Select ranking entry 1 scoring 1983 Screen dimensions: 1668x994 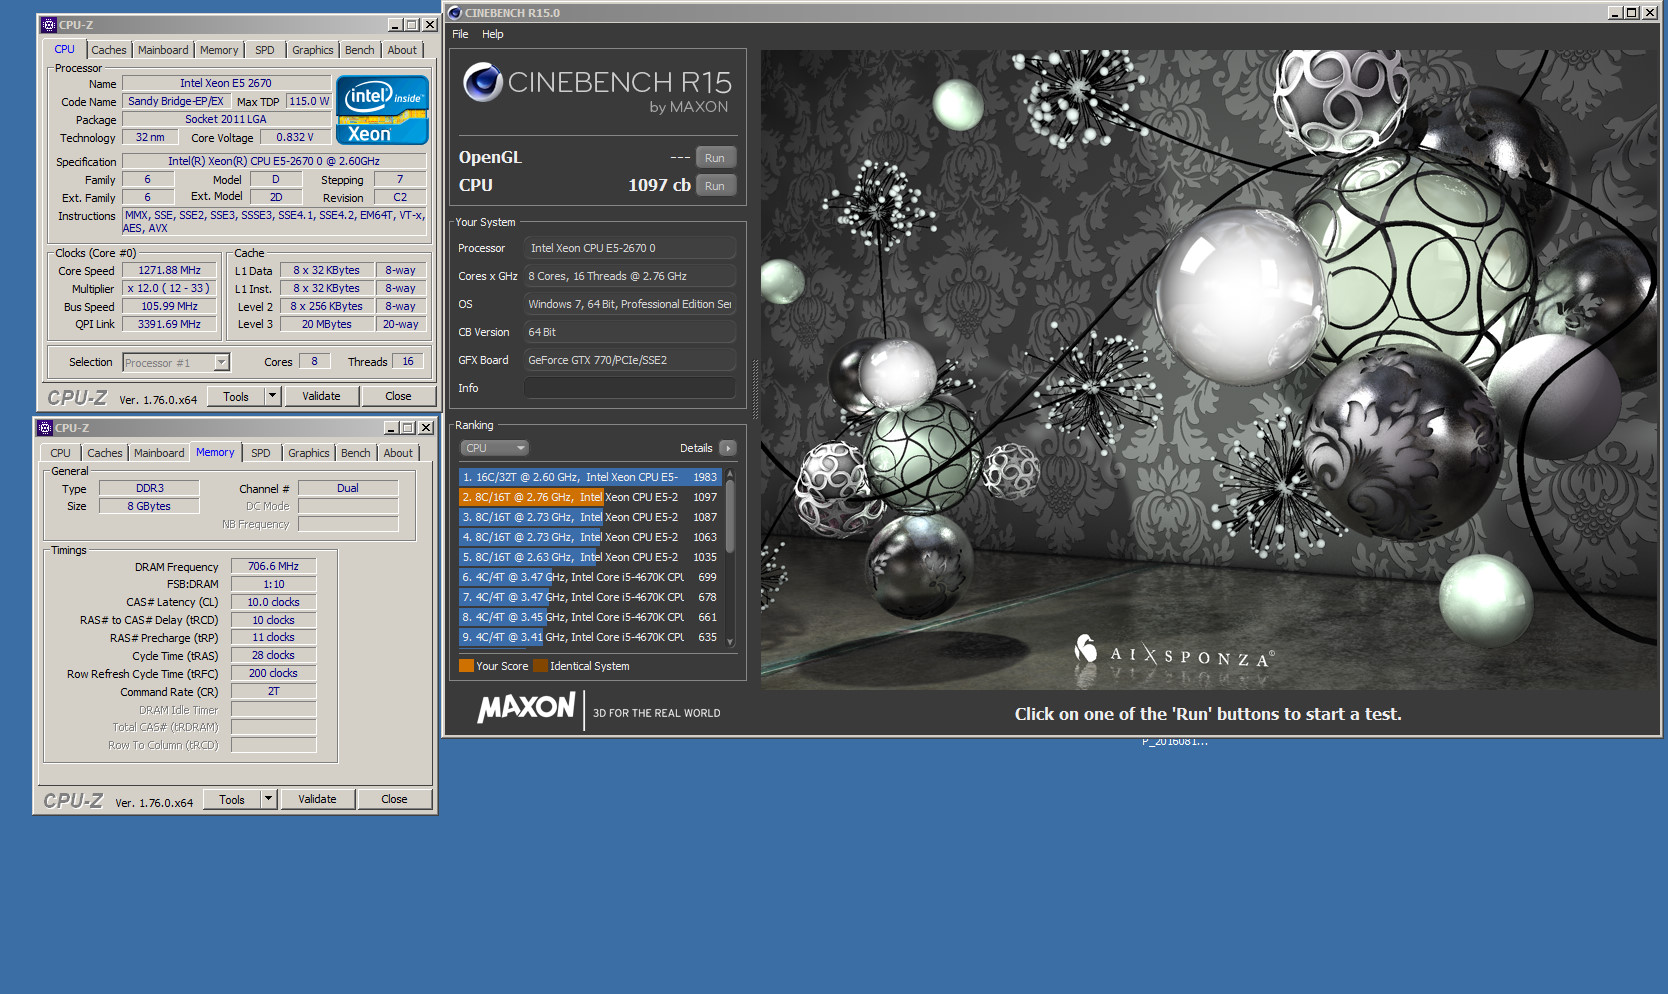click(590, 477)
